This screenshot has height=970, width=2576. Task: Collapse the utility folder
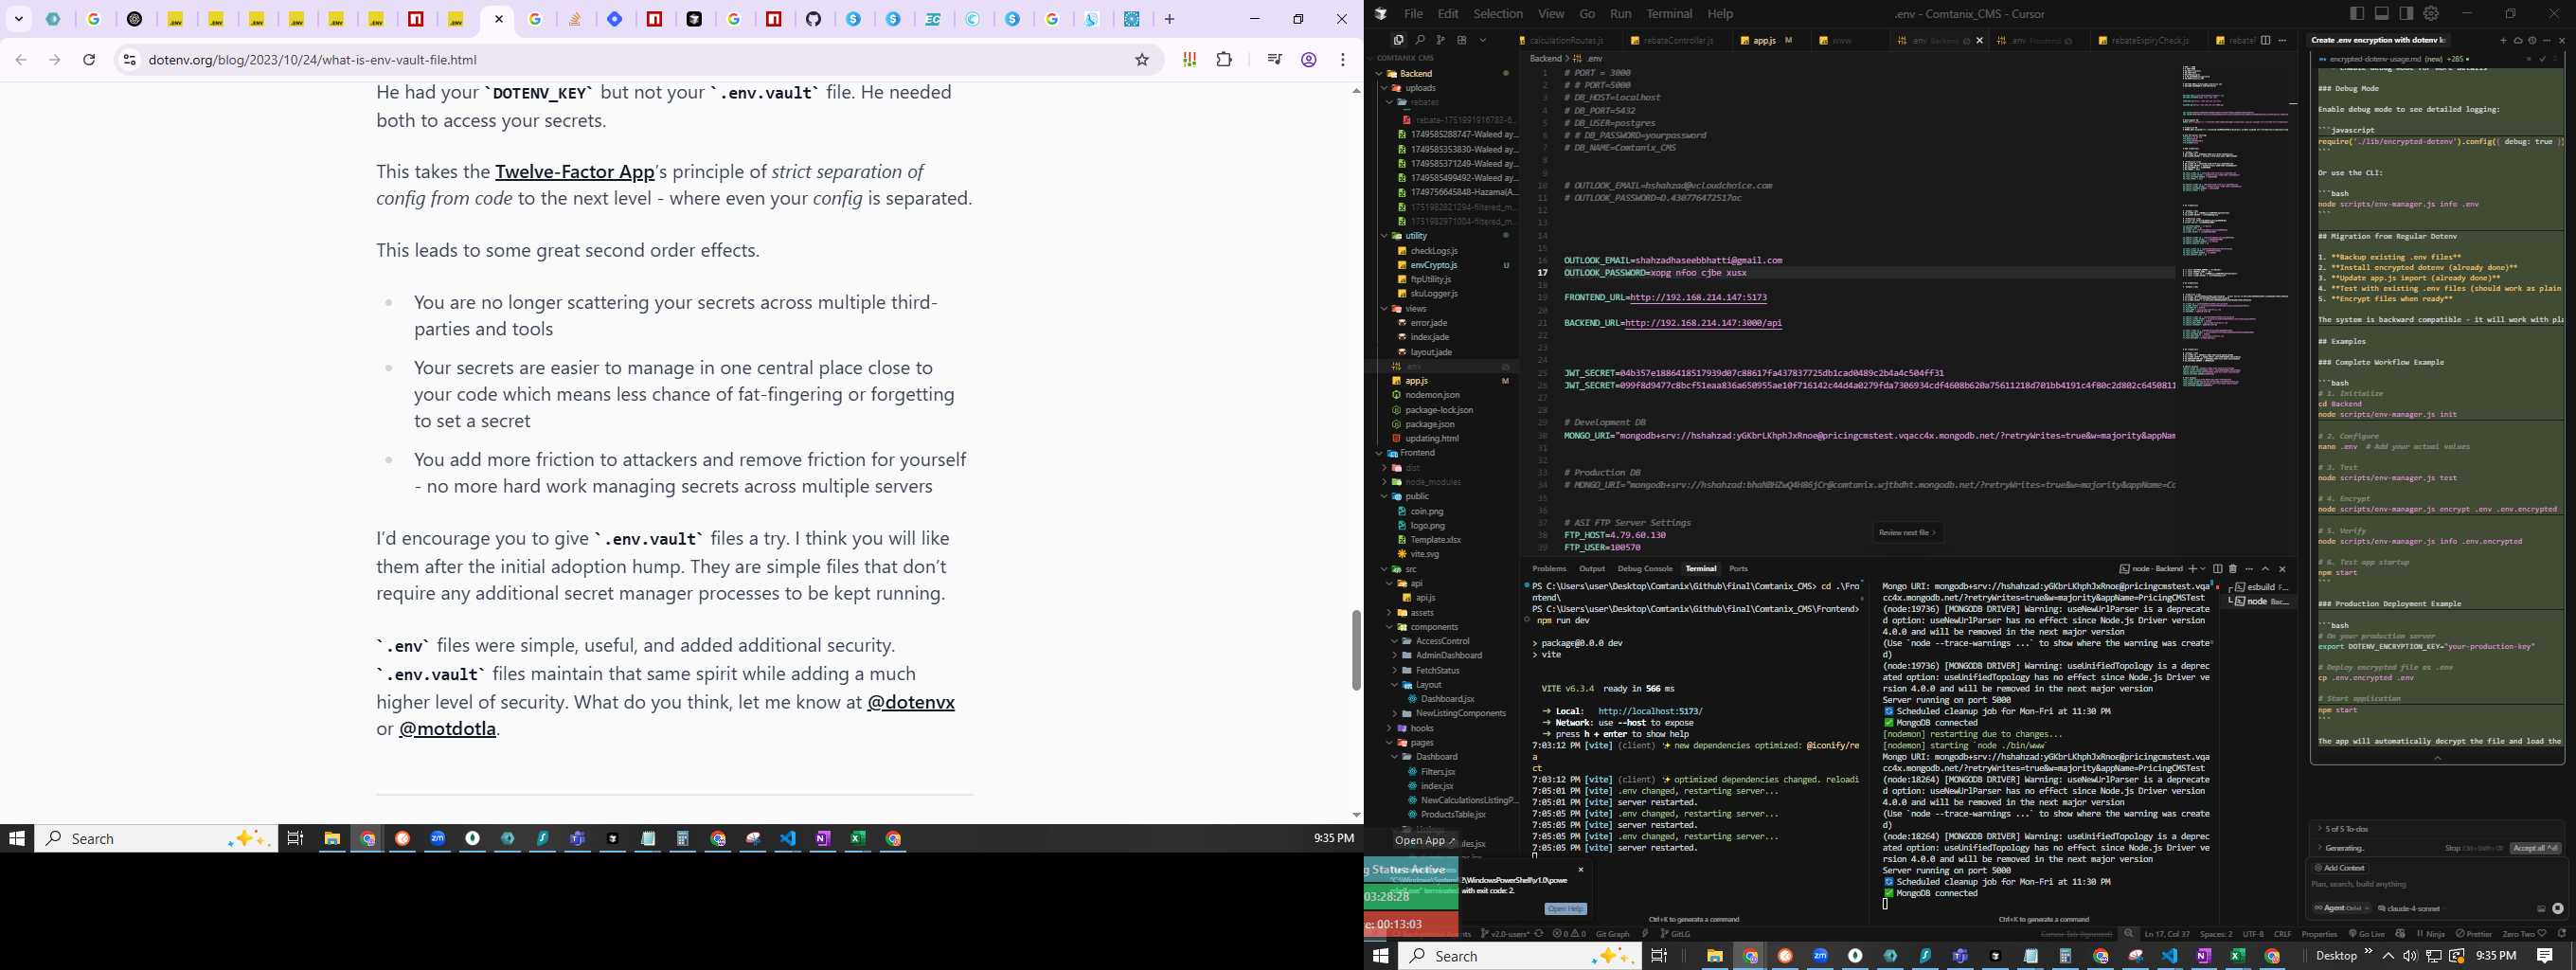click(1384, 236)
